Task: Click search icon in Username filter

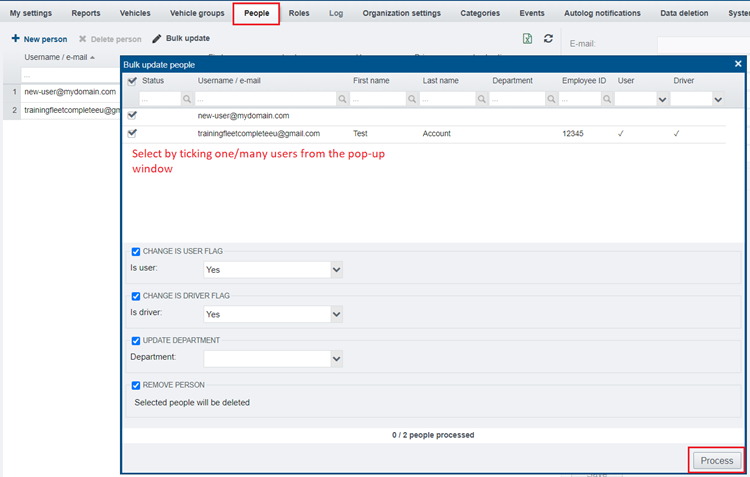Action: click(343, 99)
